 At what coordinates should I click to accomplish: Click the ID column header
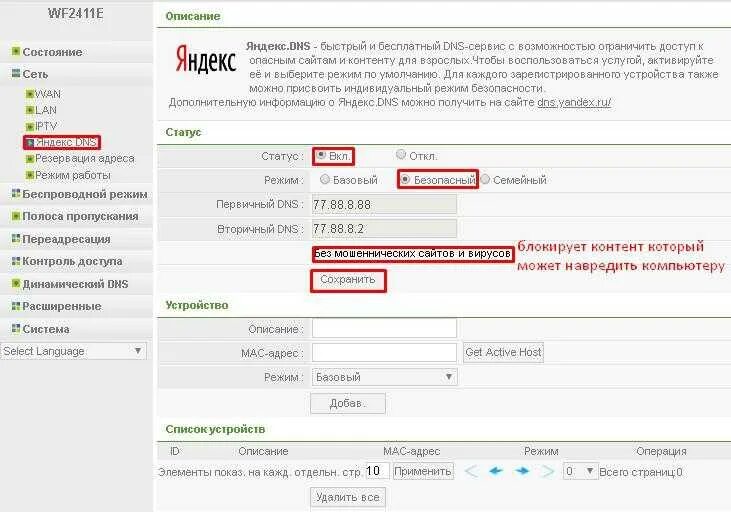click(x=175, y=451)
